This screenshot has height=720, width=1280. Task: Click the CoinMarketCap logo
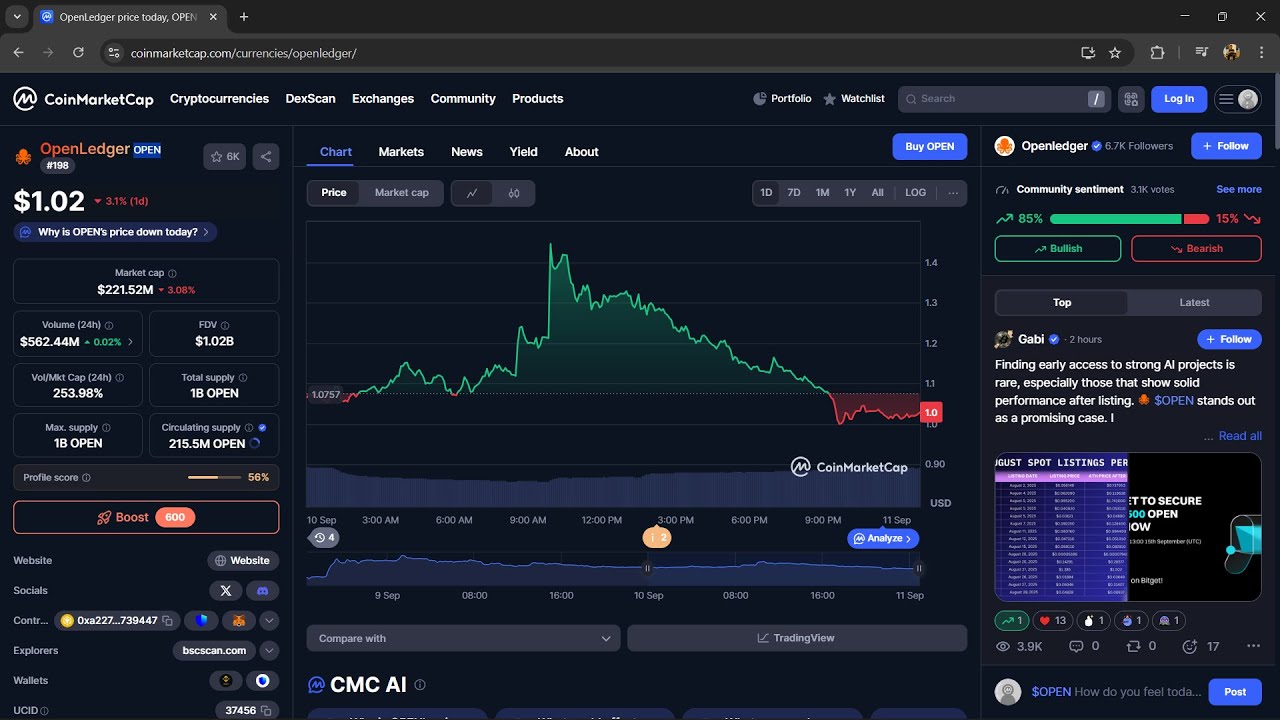pos(83,99)
